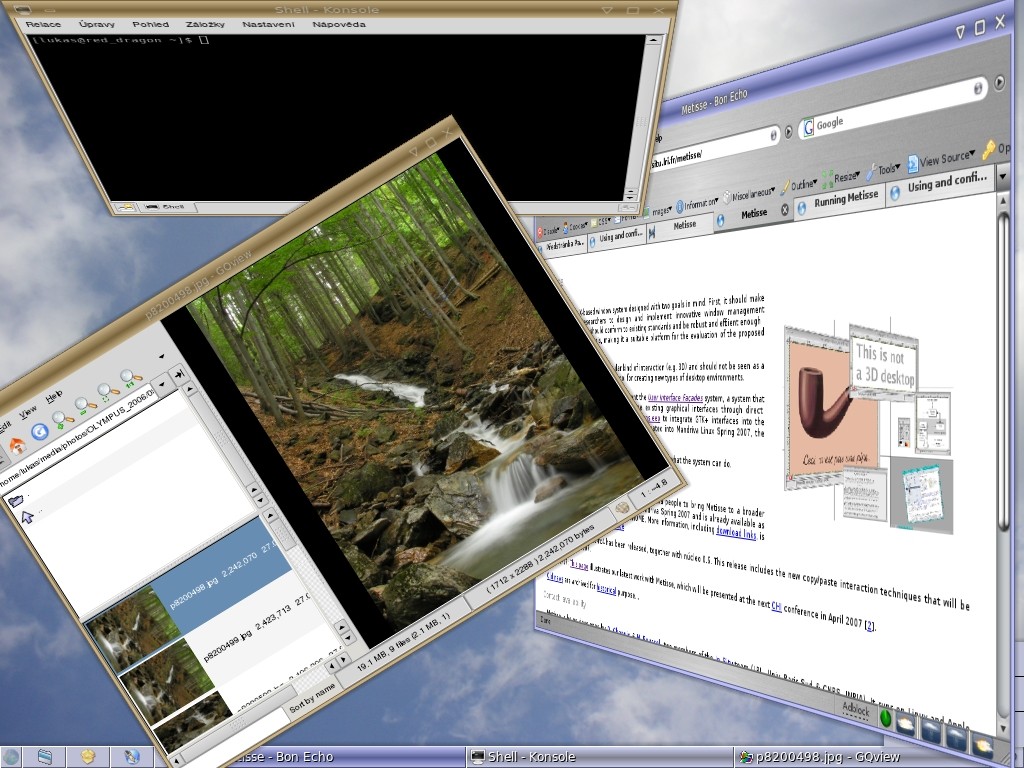
Task: Click the Go arrow next to the URL bar
Action: coord(788,131)
